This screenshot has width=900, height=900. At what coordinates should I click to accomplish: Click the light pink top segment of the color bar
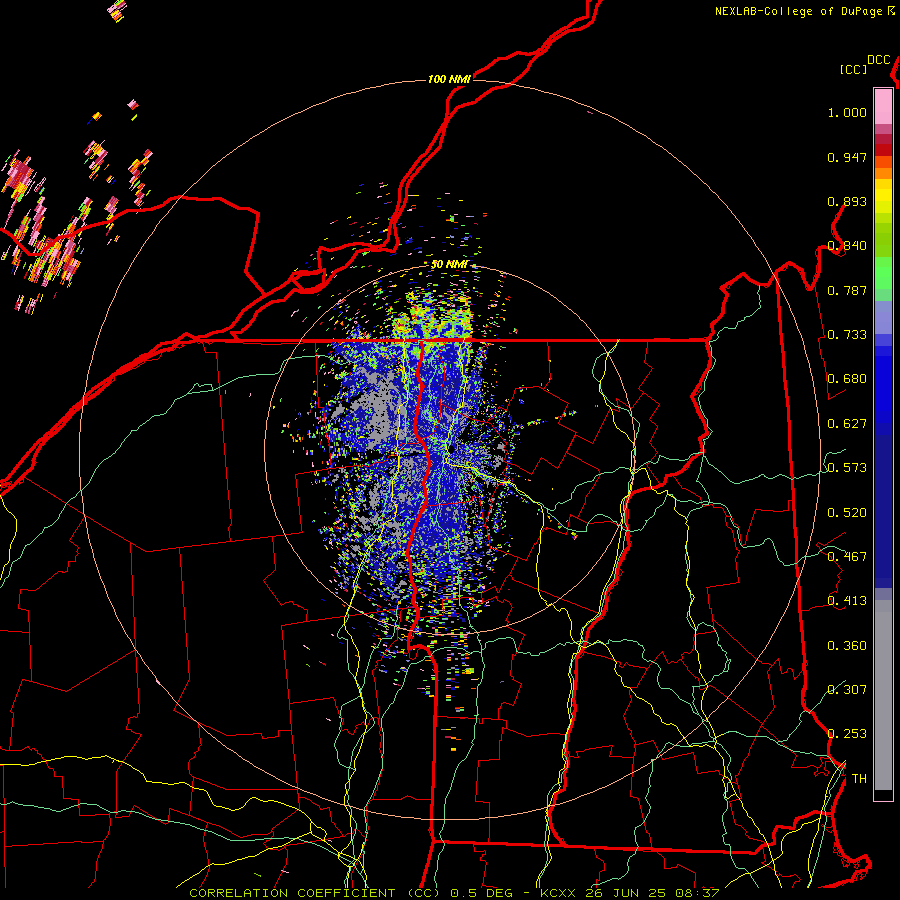(x=883, y=106)
